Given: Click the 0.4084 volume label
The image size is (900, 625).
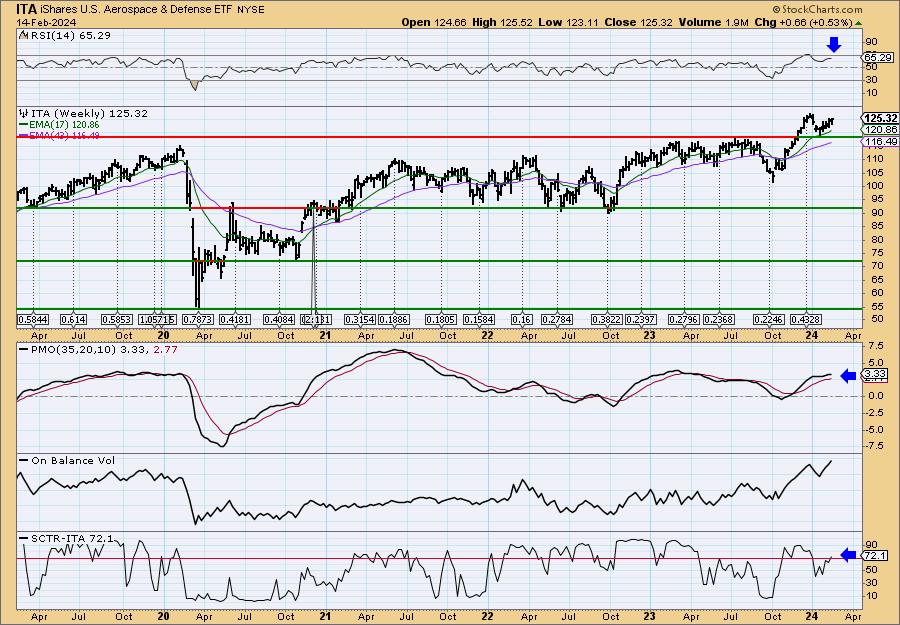Looking at the screenshot, I should pyautogui.click(x=279, y=319).
